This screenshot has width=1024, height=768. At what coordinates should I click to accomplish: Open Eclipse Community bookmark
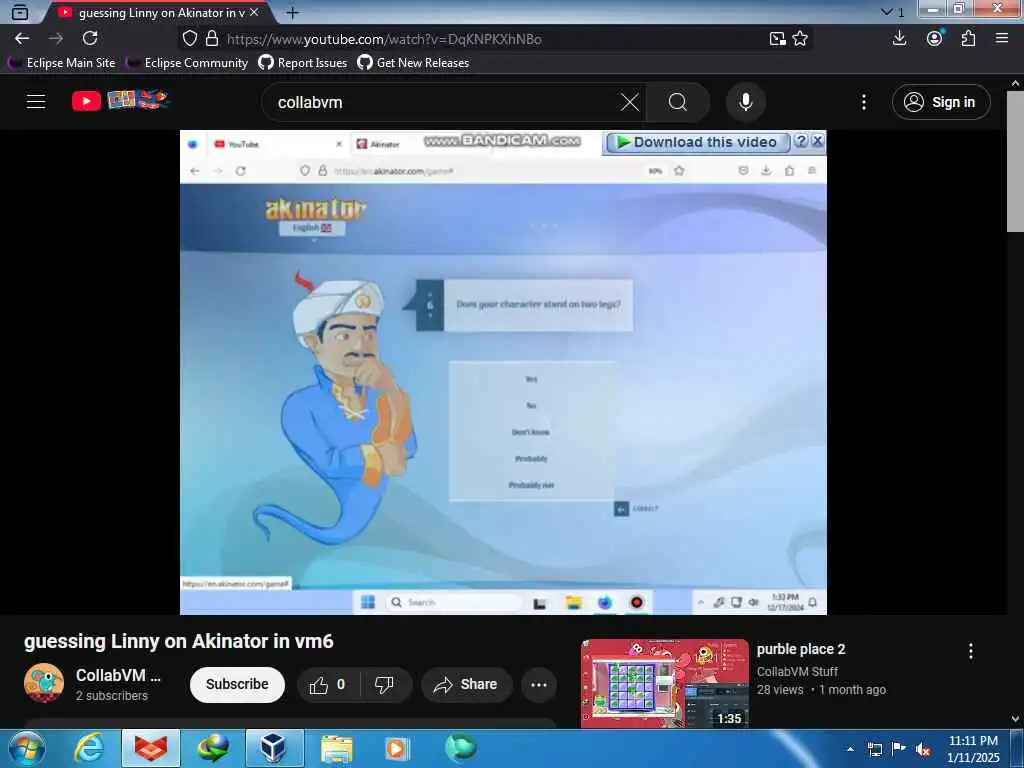pyautogui.click(x=187, y=63)
